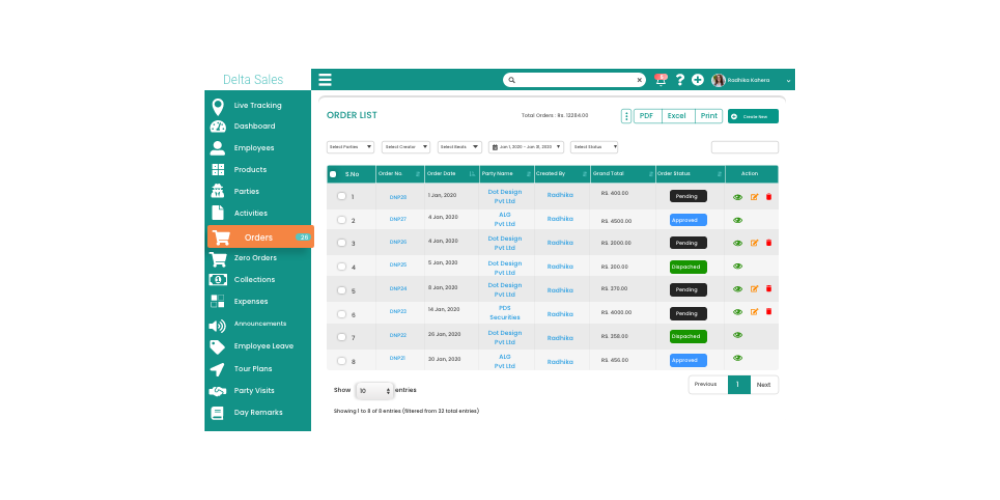Image resolution: width=1000 pixels, height=500 pixels.
Task: Sort by the Grand Total column arrows
Action: (x=651, y=174)
